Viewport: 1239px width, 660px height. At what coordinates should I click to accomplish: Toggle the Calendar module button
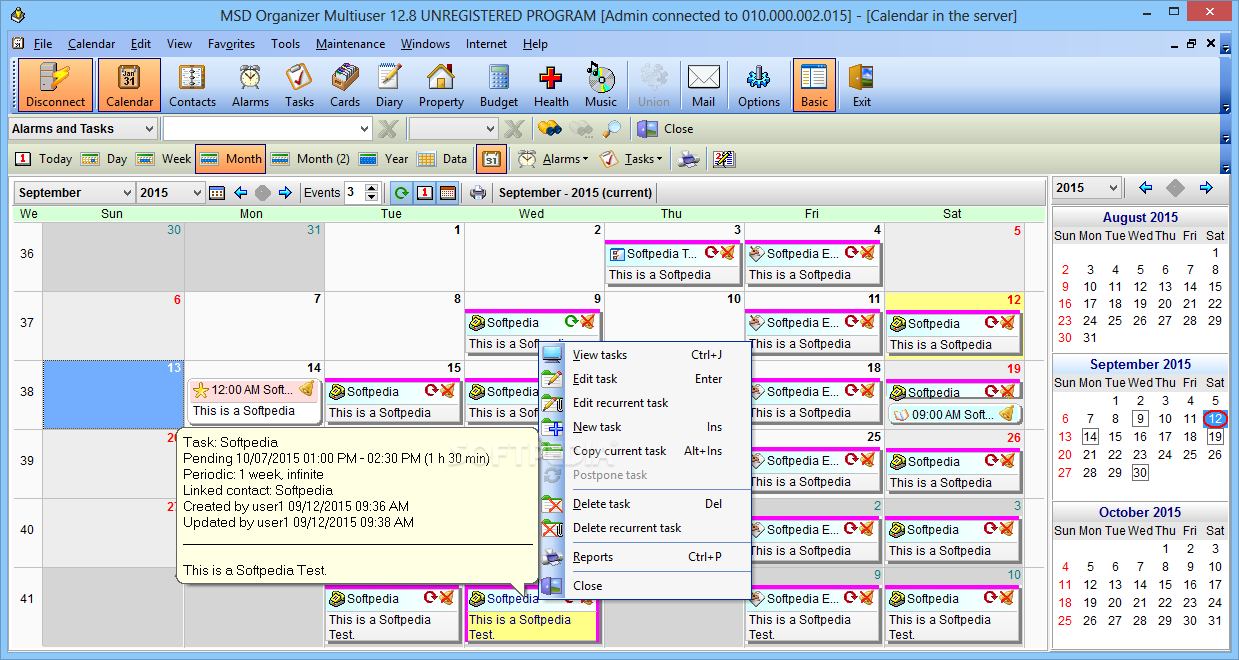point(129,85)
